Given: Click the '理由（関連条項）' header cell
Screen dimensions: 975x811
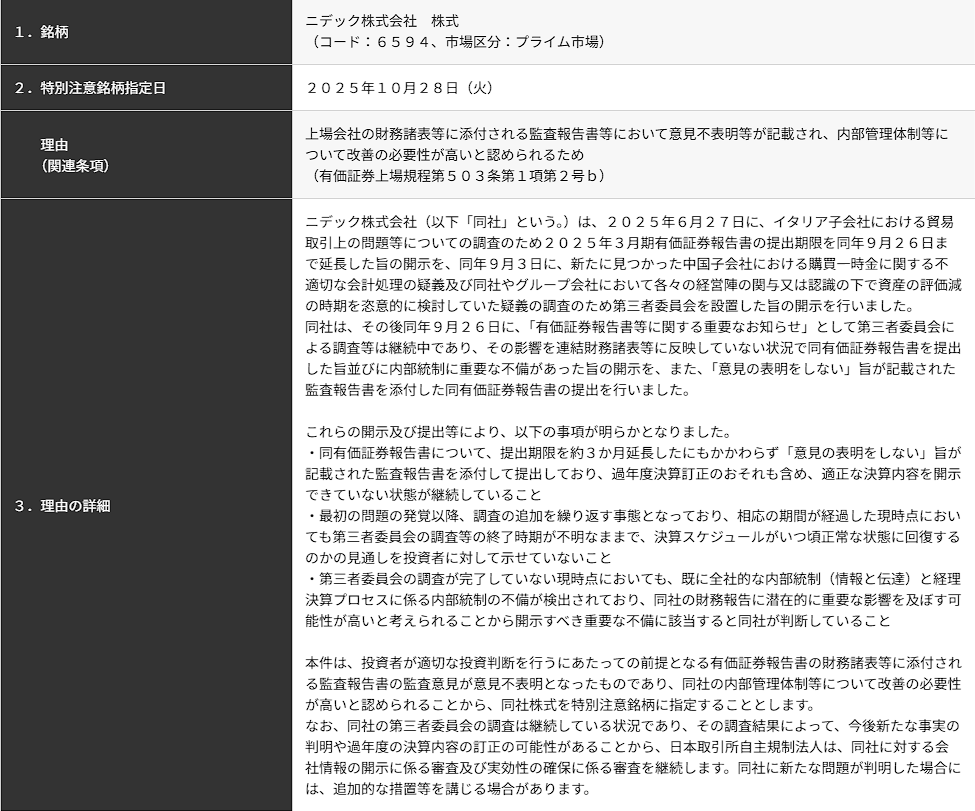Looking at the screenshot, I should 146,155.
